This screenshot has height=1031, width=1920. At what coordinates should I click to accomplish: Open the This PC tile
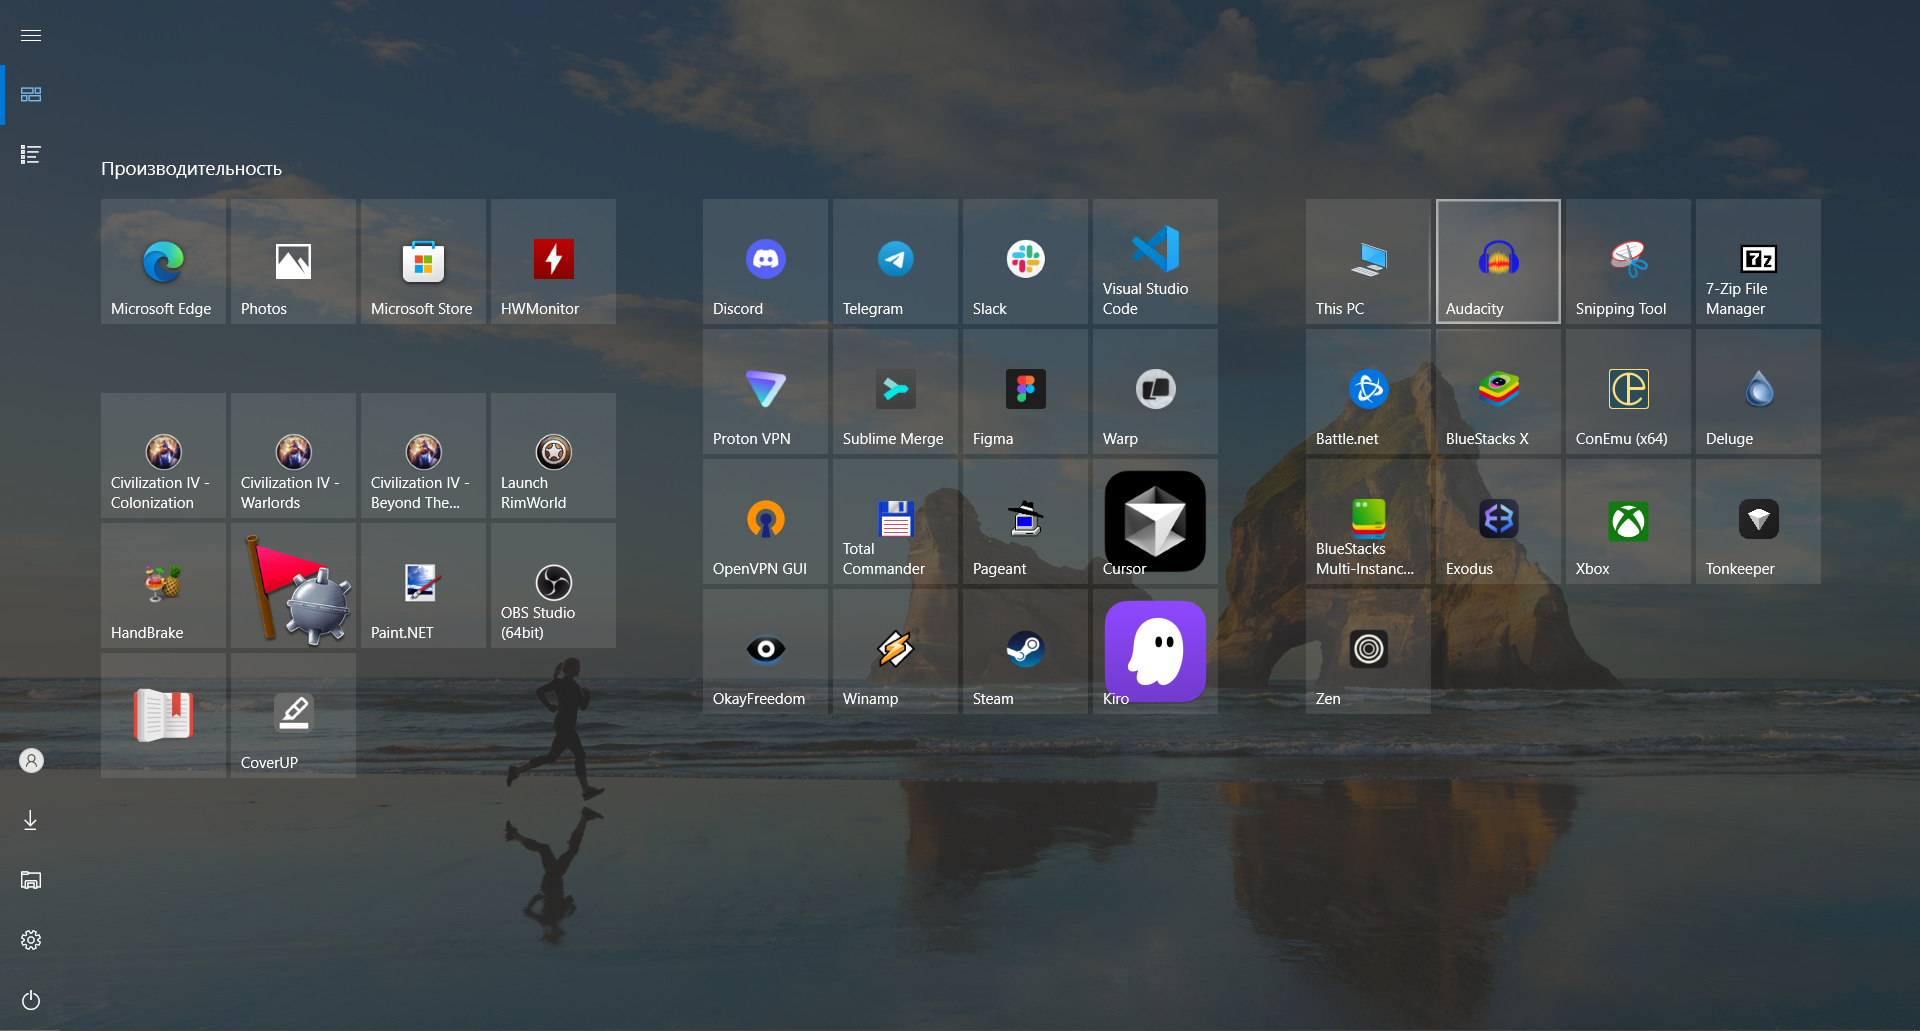tap(1368, 261)
